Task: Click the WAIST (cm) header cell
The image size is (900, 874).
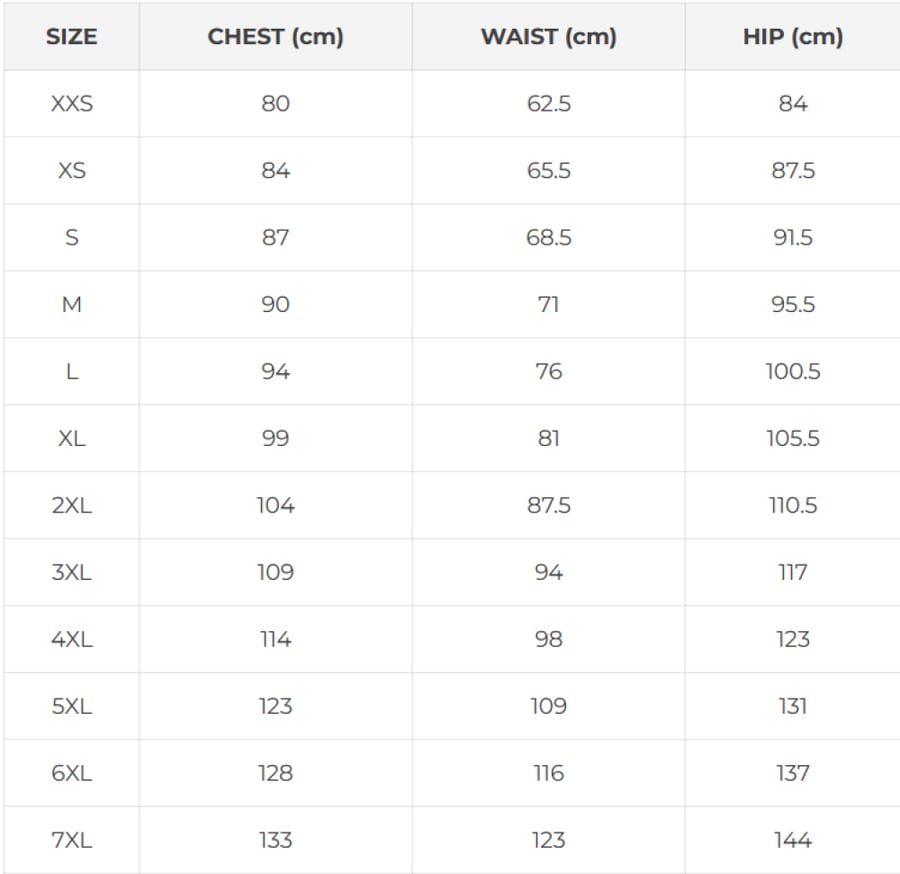Action: [549, 37]
